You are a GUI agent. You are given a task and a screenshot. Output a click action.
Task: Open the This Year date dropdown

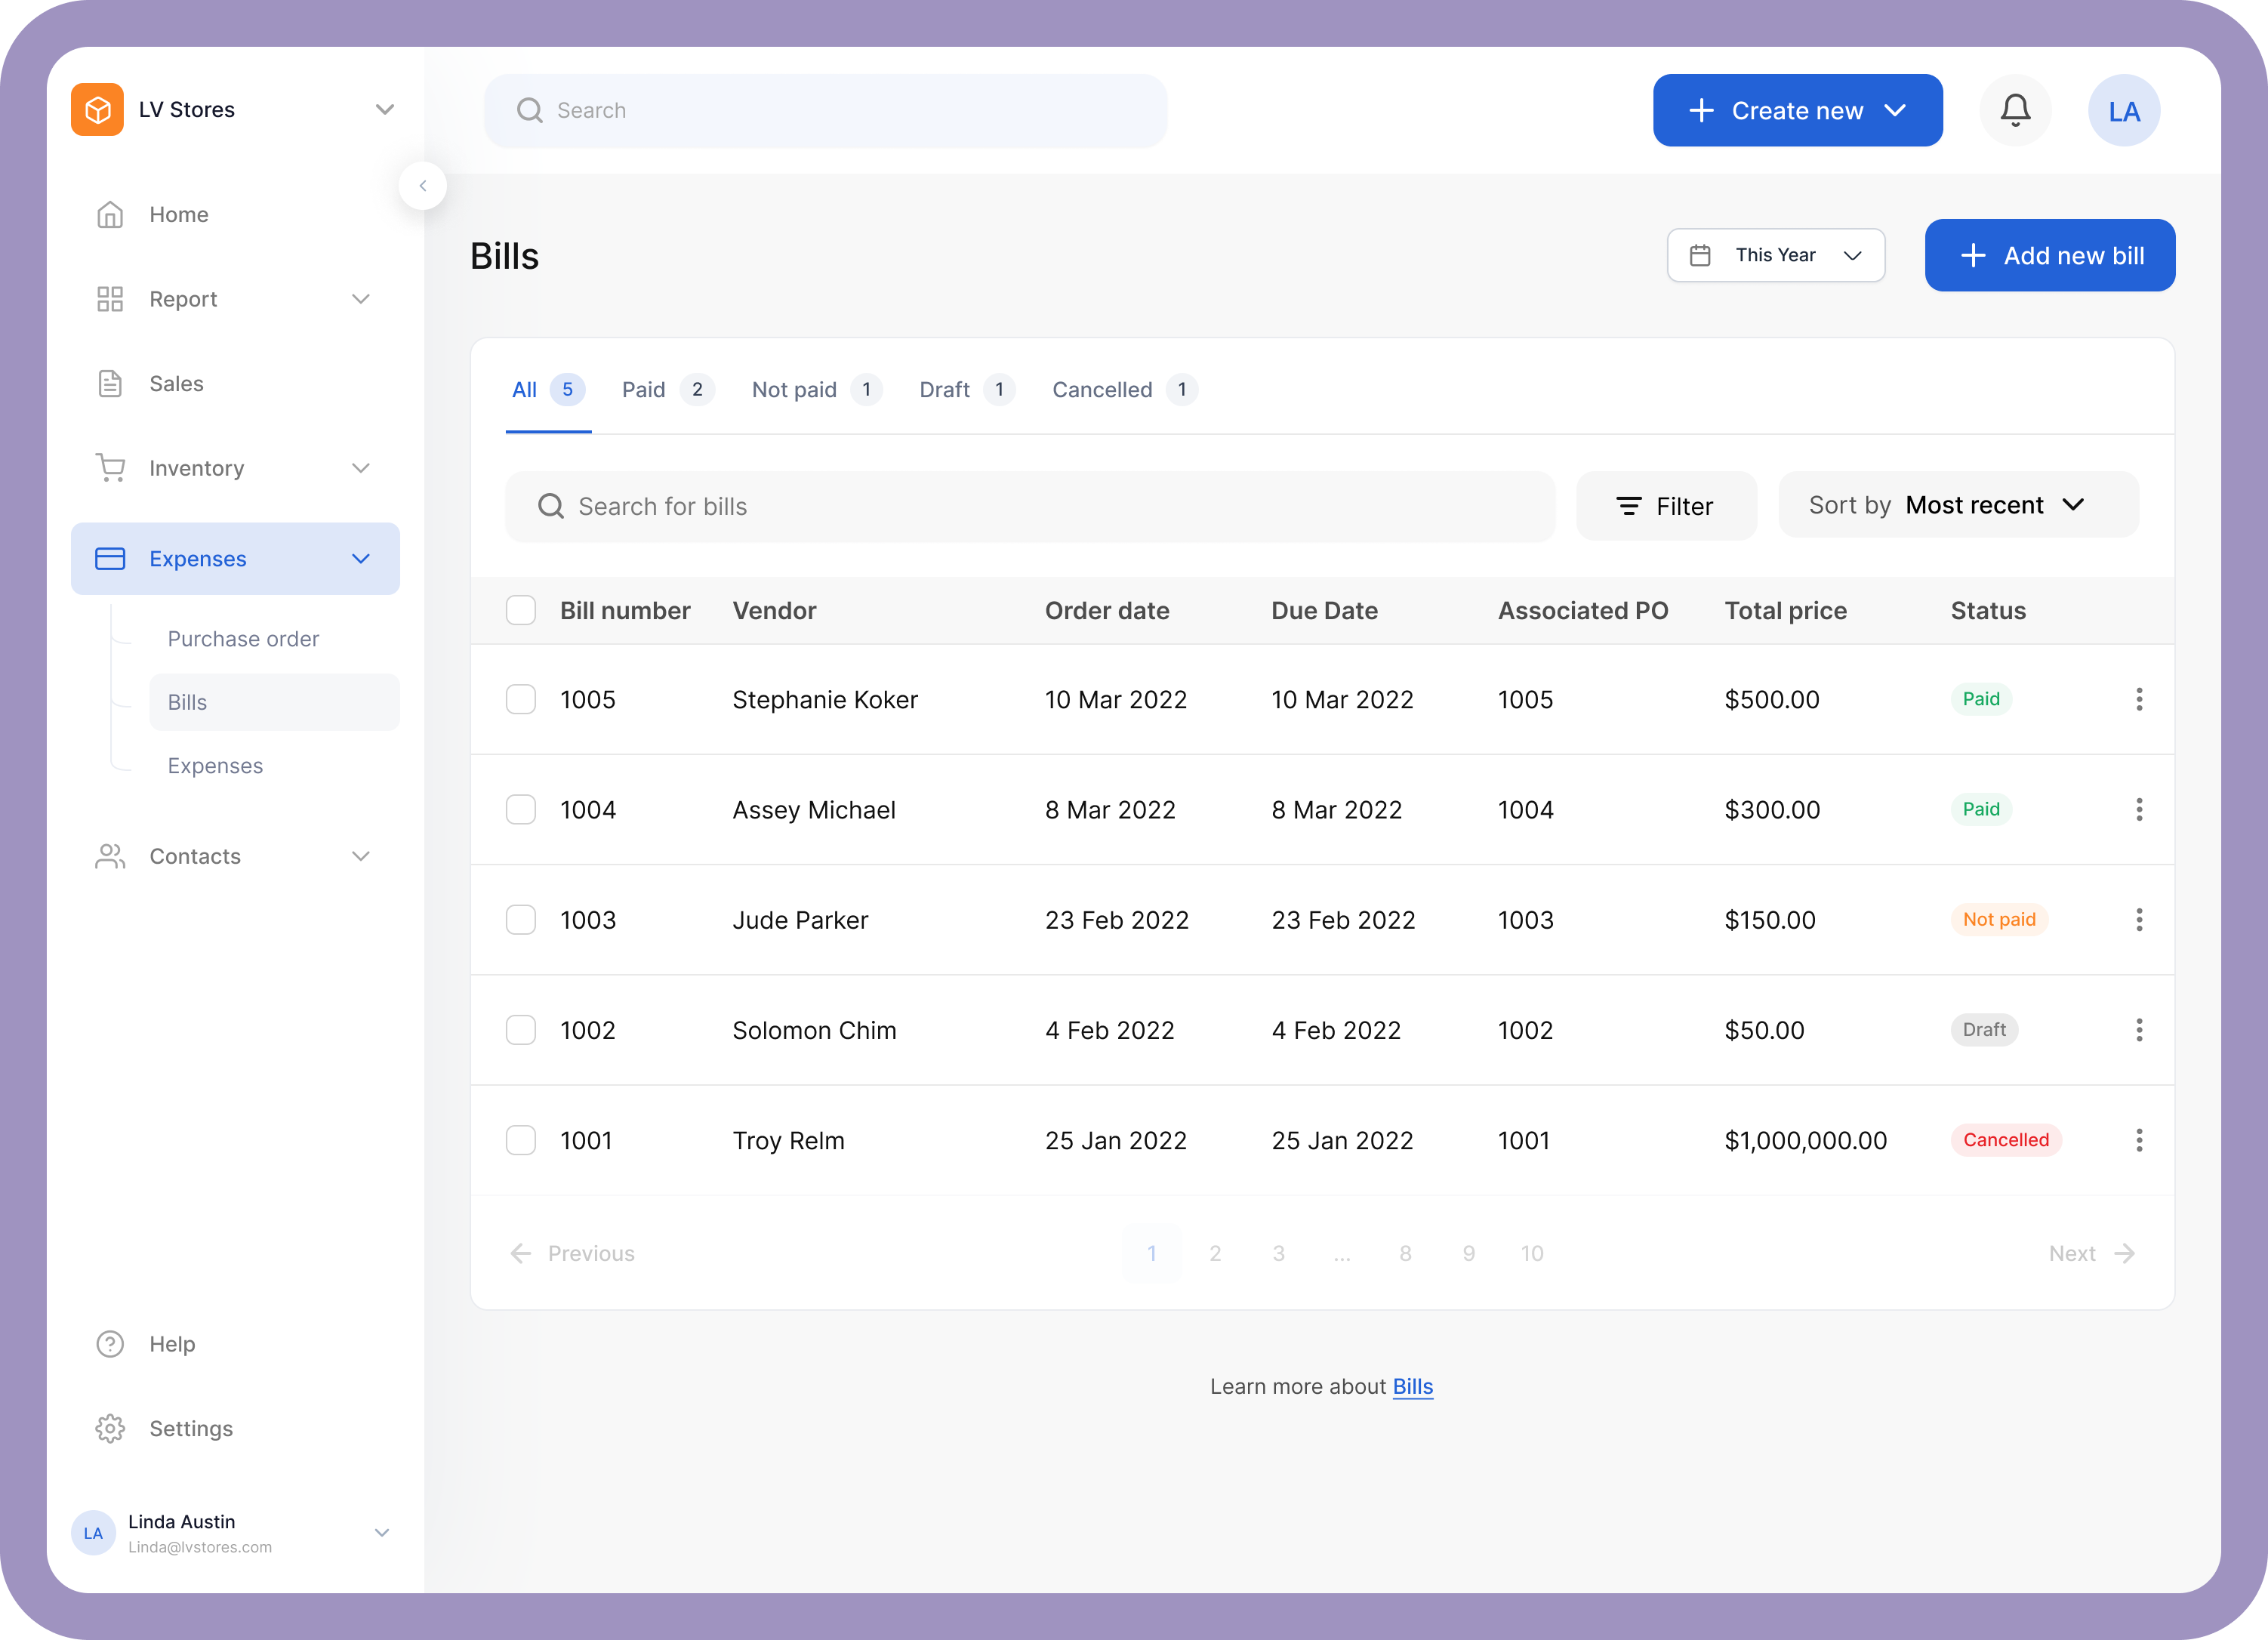[1776, 255]
